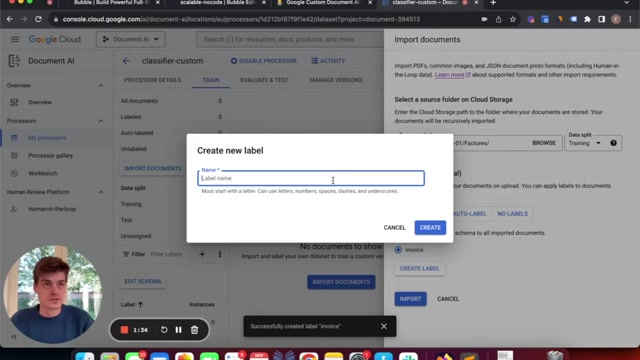Open the Learn more link

(452, 75)
